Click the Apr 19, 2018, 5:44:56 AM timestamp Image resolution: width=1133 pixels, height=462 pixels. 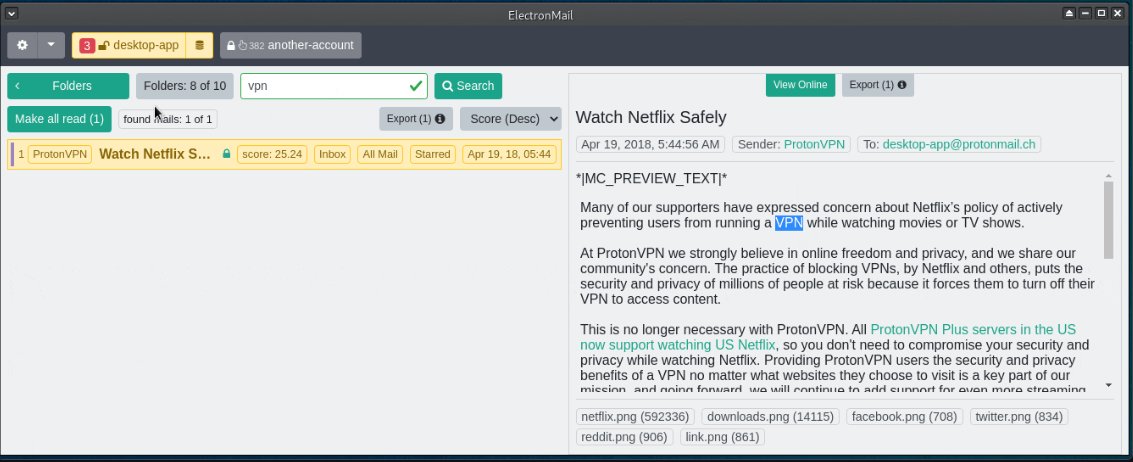(650, 145)
